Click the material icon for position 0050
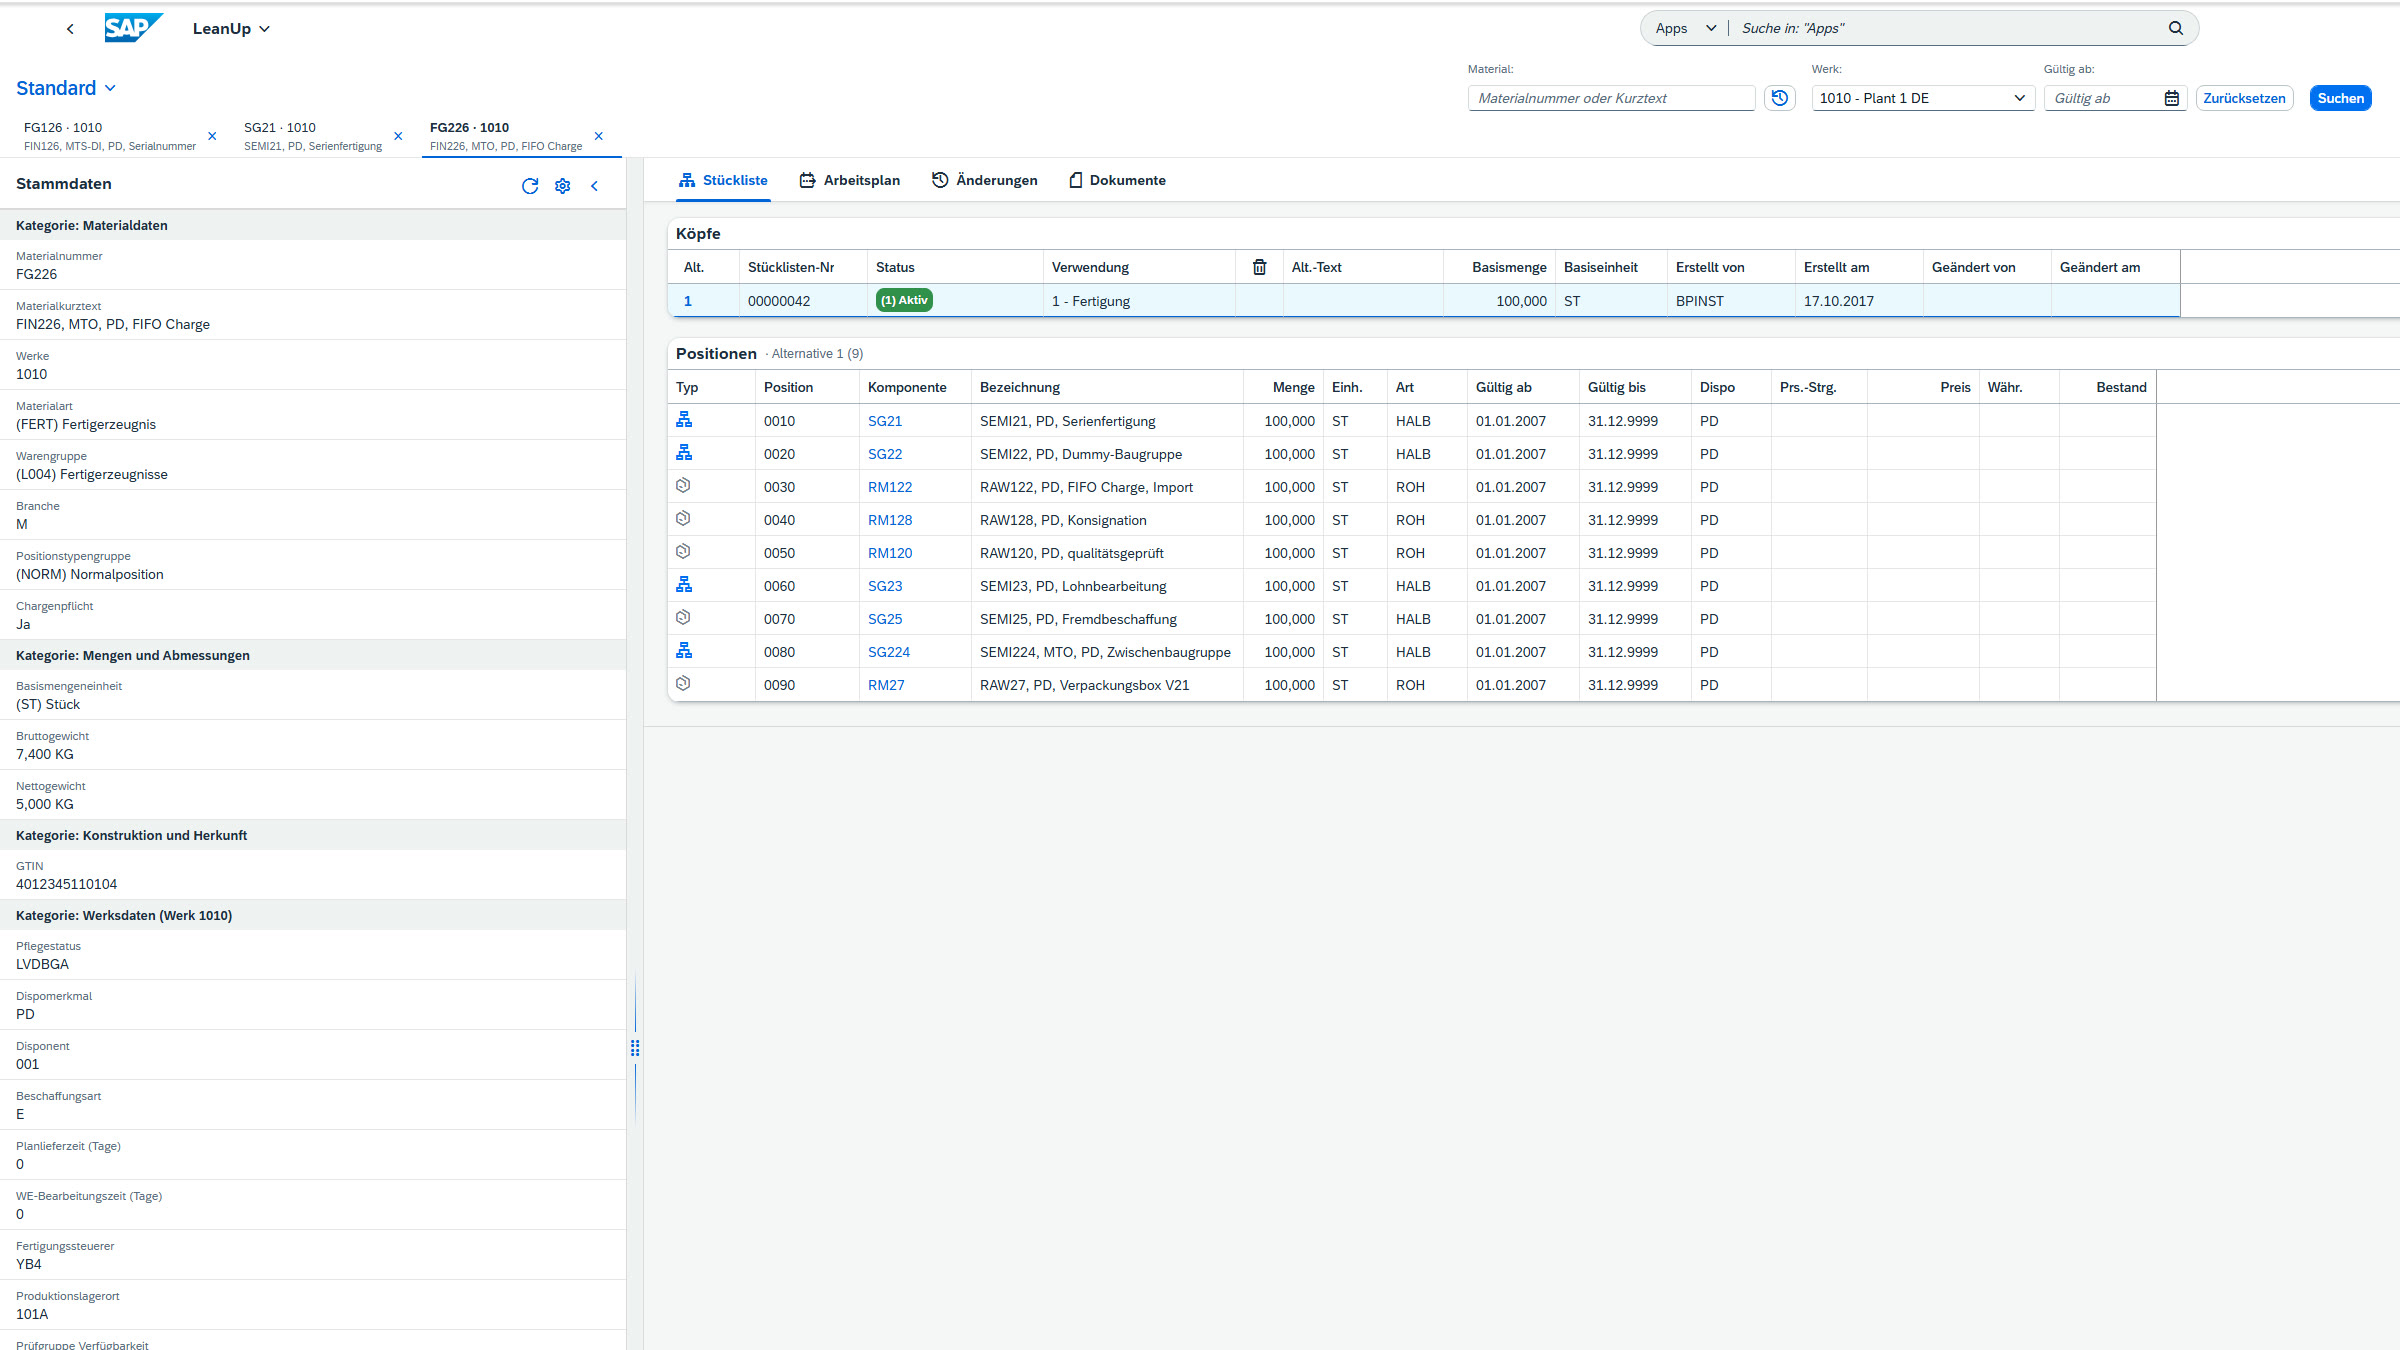 tap(683, 552)
